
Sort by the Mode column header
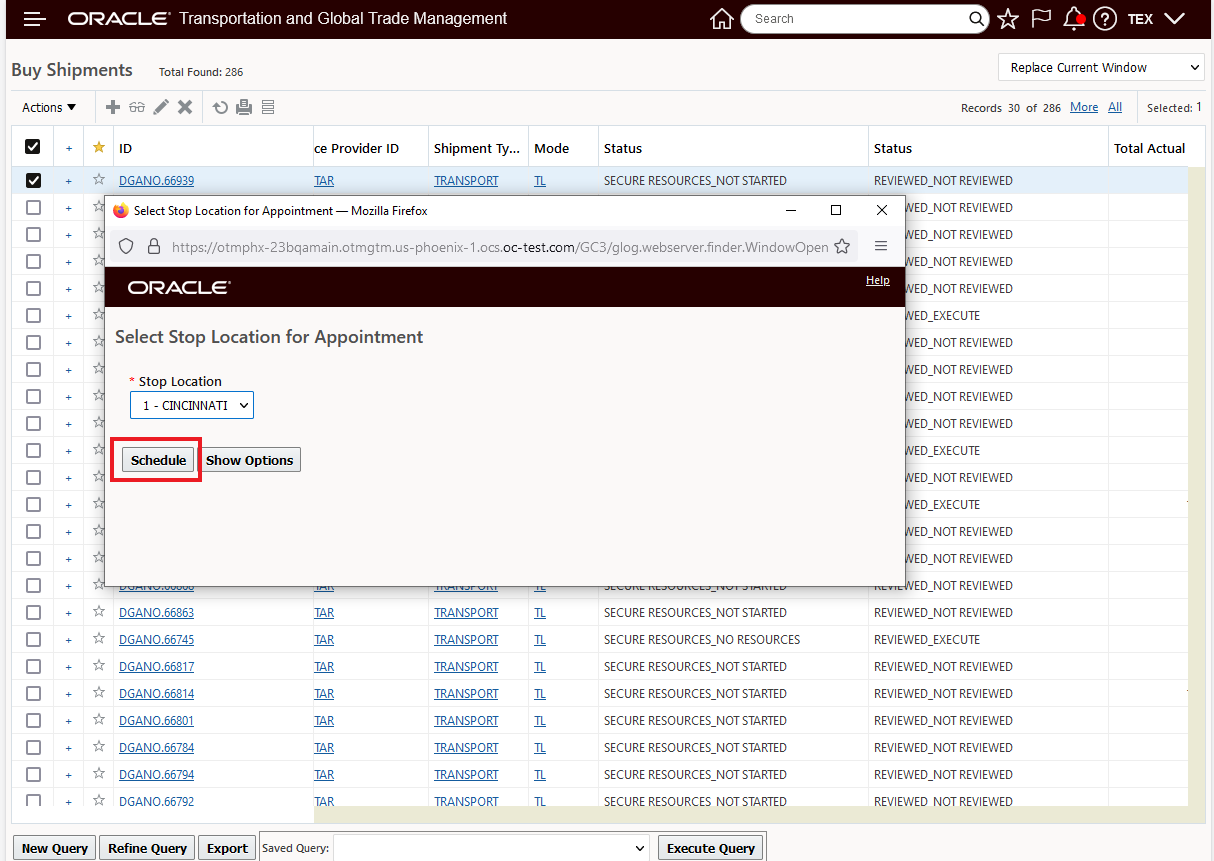coord(551,148)
